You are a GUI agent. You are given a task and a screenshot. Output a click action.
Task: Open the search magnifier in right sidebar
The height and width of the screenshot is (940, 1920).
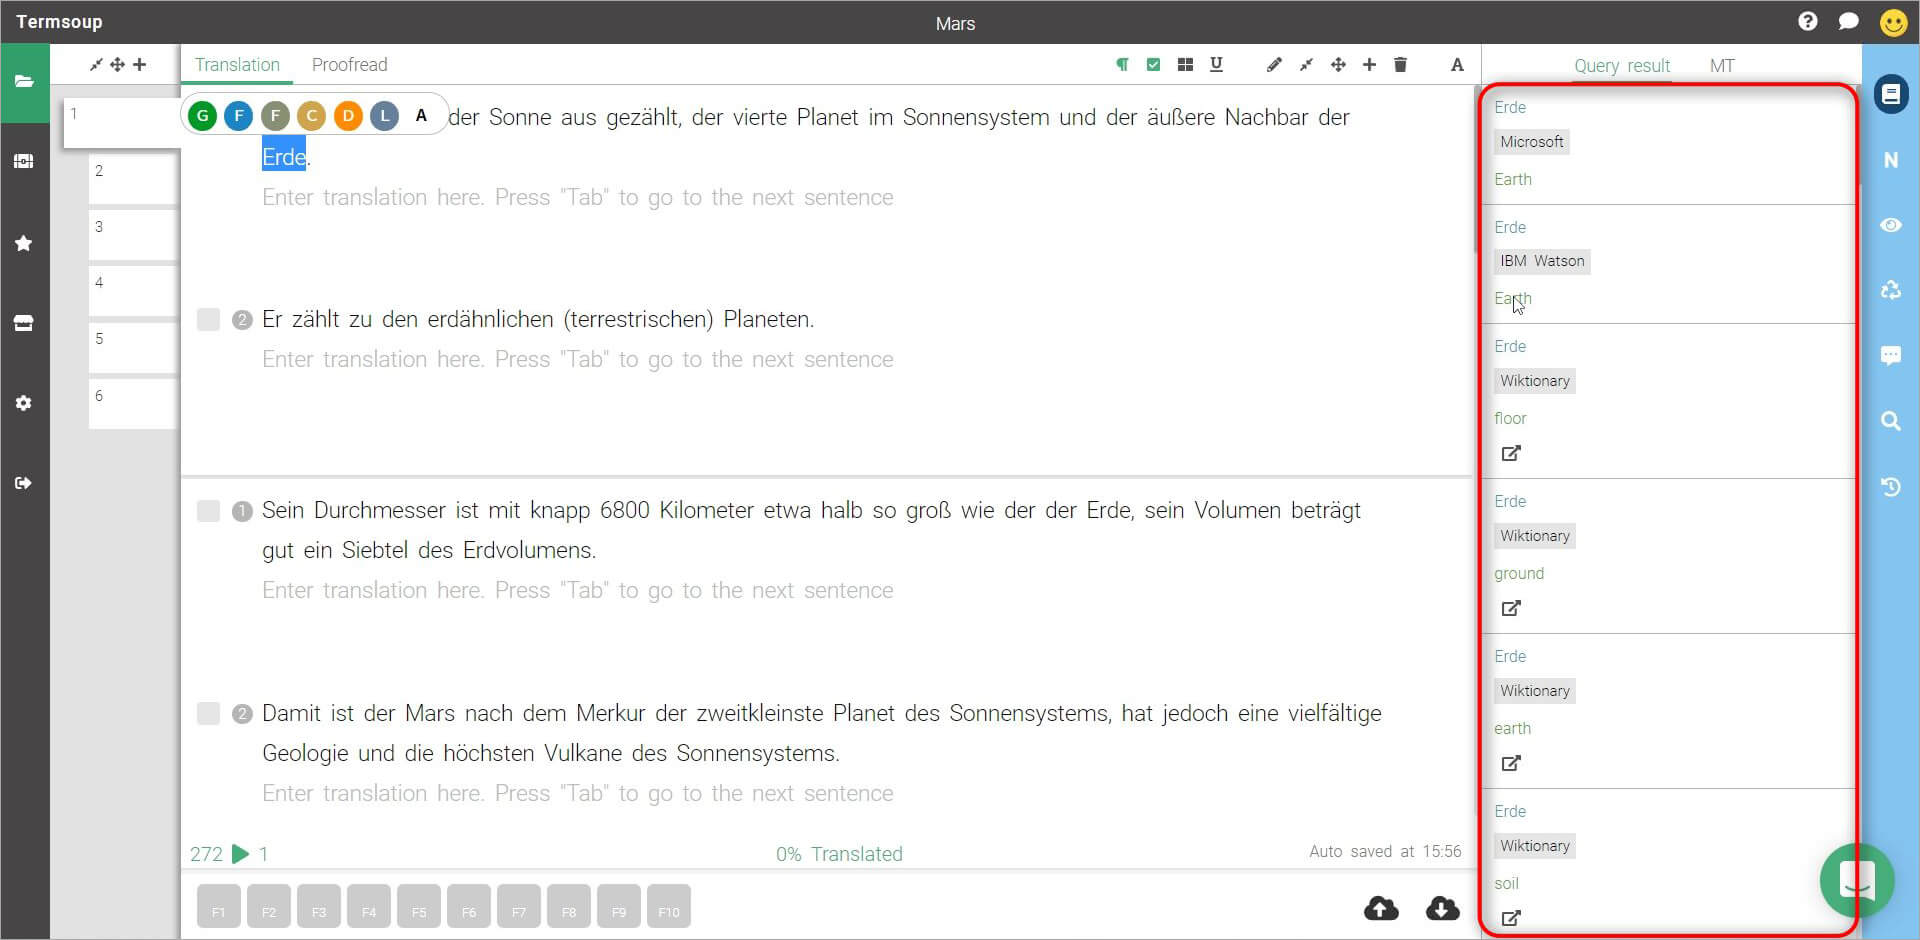point(1891,421)
